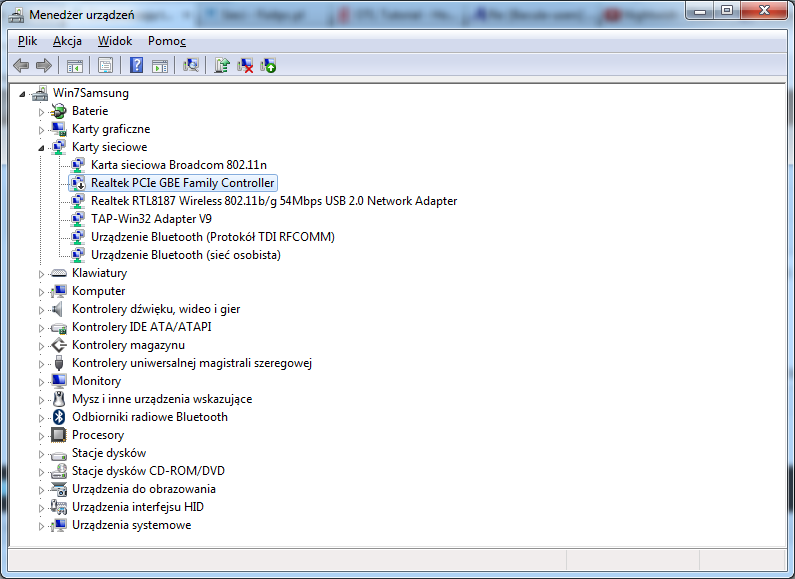The width and height of the screenshot is (795, 579).
Task: Expand the Komputer category
Action: 42,292
